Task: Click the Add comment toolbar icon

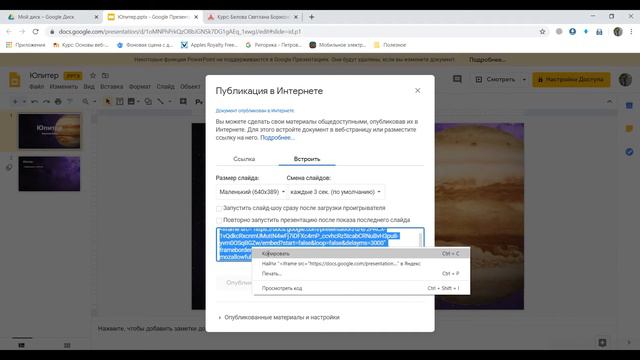Action: [183, 101]
